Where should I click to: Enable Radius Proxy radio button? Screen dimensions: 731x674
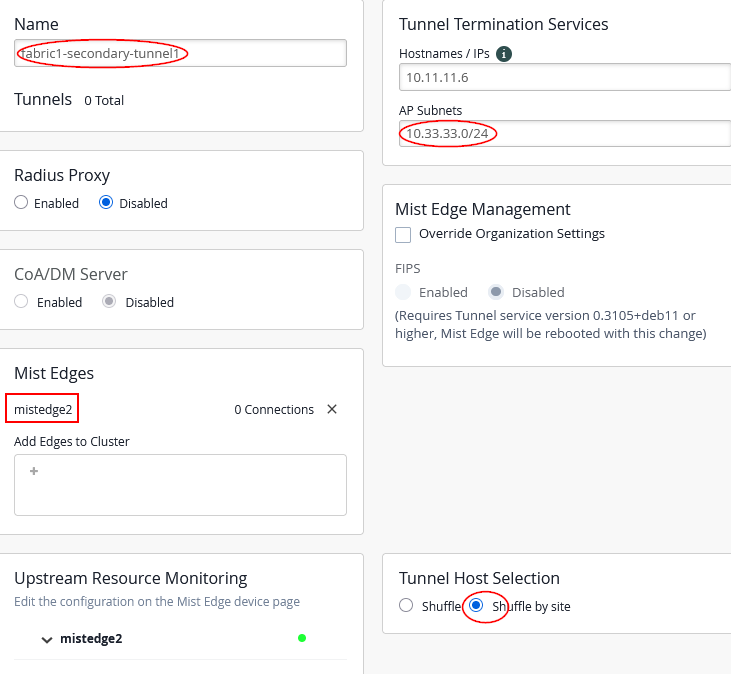click(x=21, y=203)
